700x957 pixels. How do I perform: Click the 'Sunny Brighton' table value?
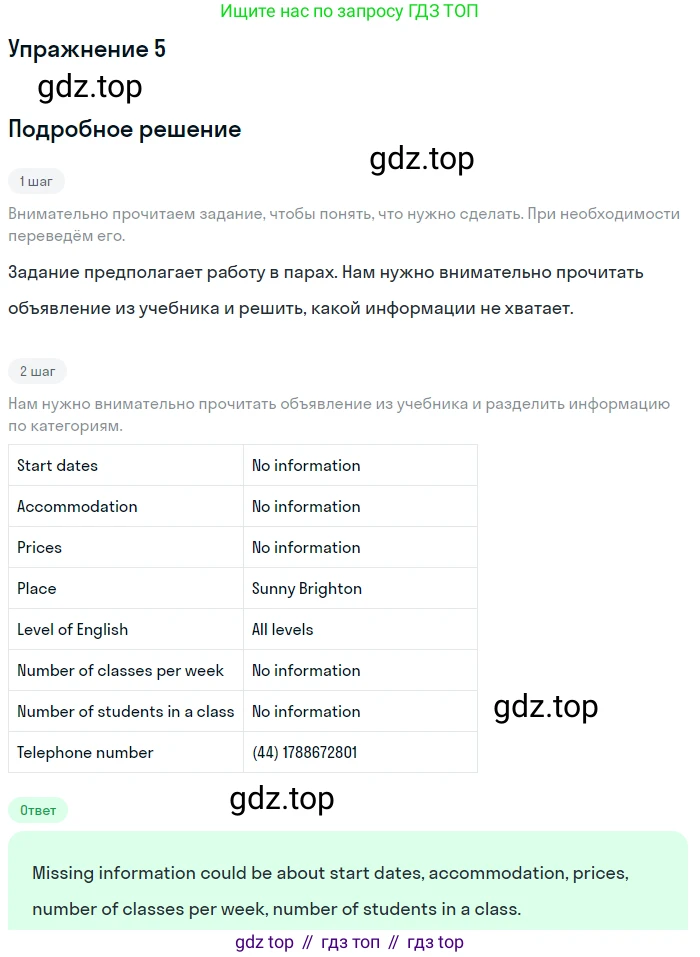point(306,588)
